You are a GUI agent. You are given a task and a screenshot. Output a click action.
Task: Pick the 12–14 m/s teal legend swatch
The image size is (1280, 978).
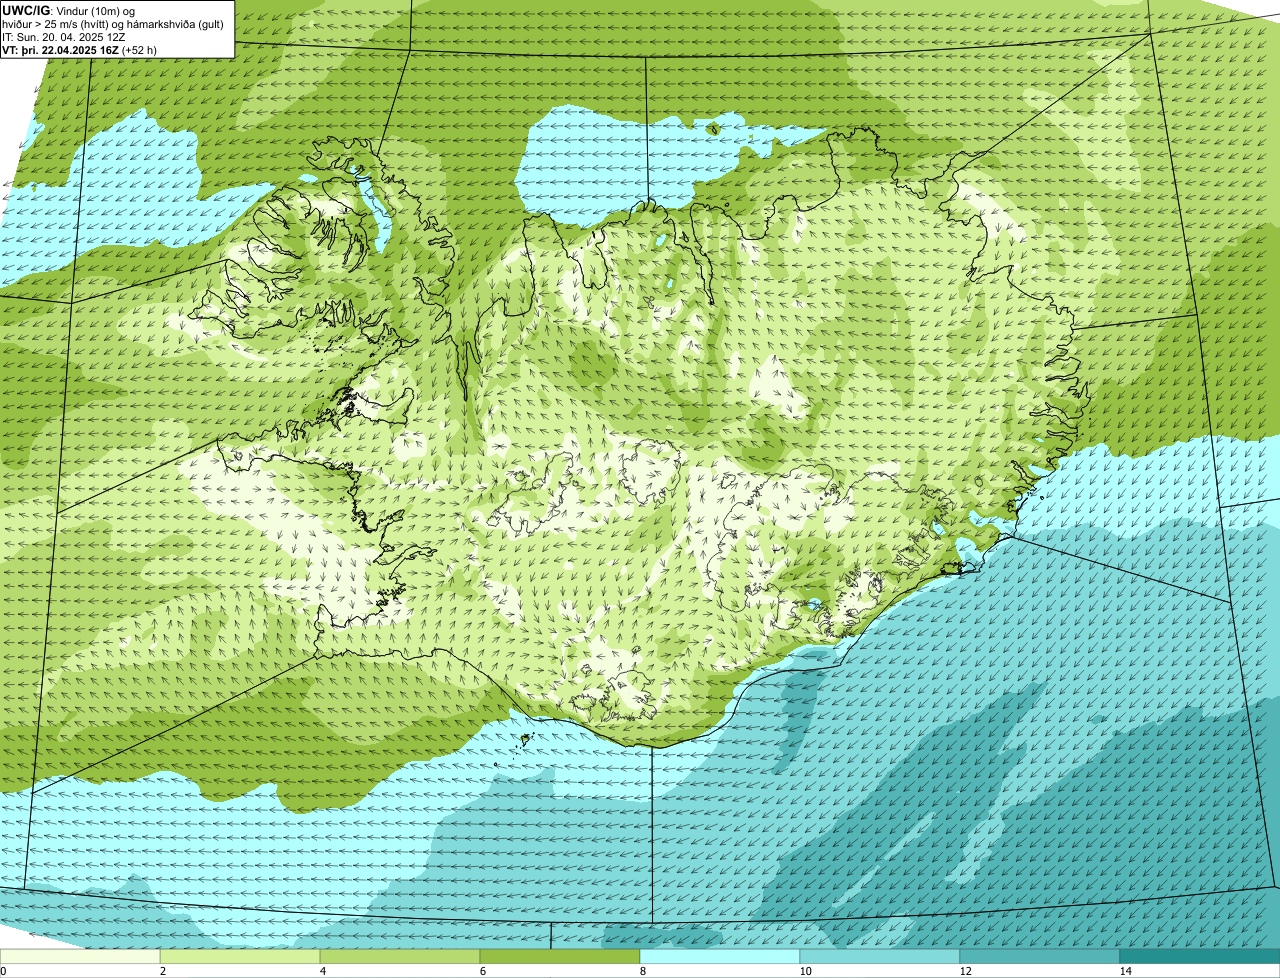click(1040, 956)
